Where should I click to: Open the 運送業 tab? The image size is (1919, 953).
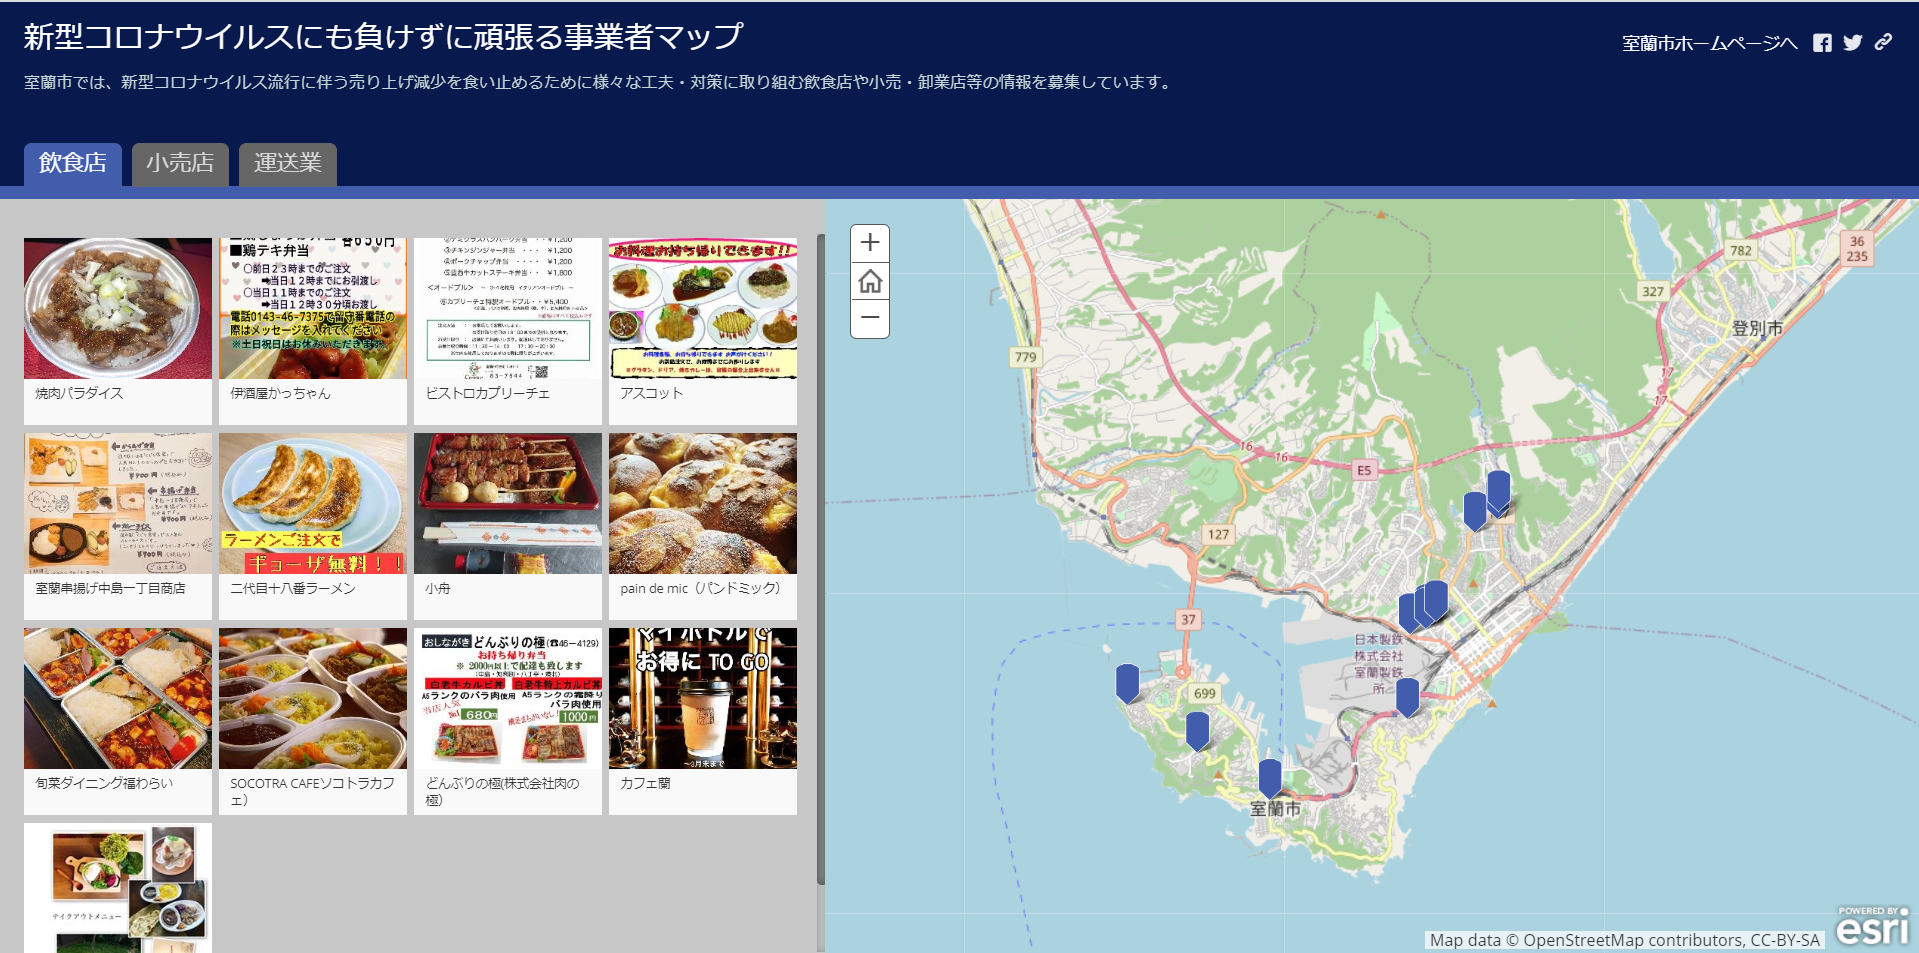coord(287,163)
